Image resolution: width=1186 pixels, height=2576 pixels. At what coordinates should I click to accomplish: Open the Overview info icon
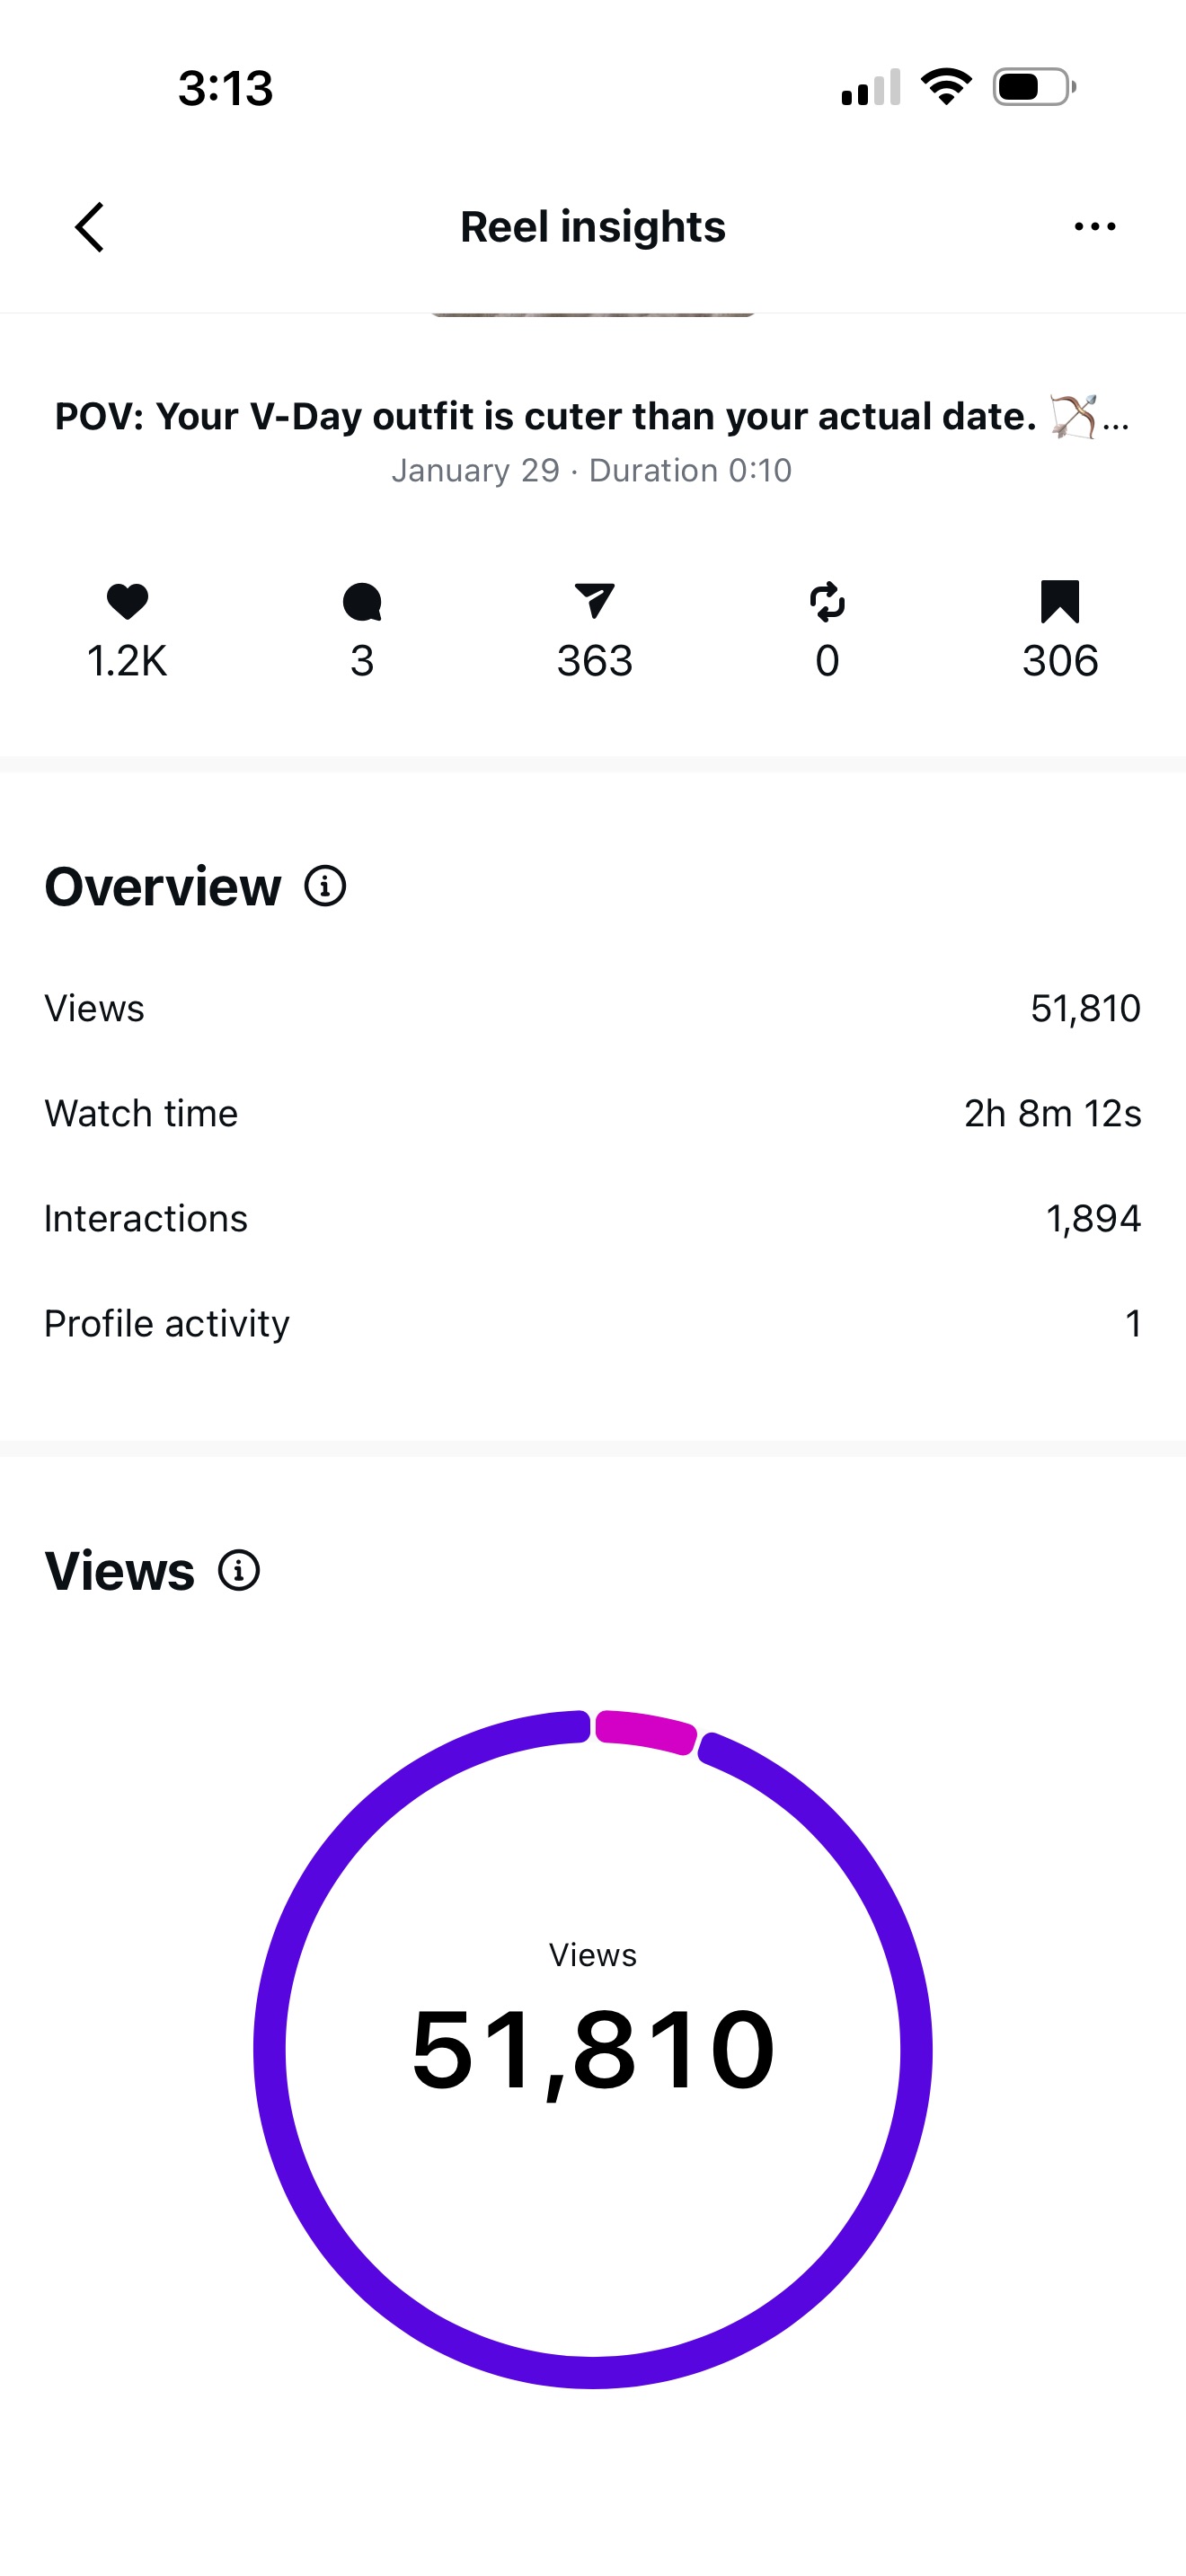(325, 886)
